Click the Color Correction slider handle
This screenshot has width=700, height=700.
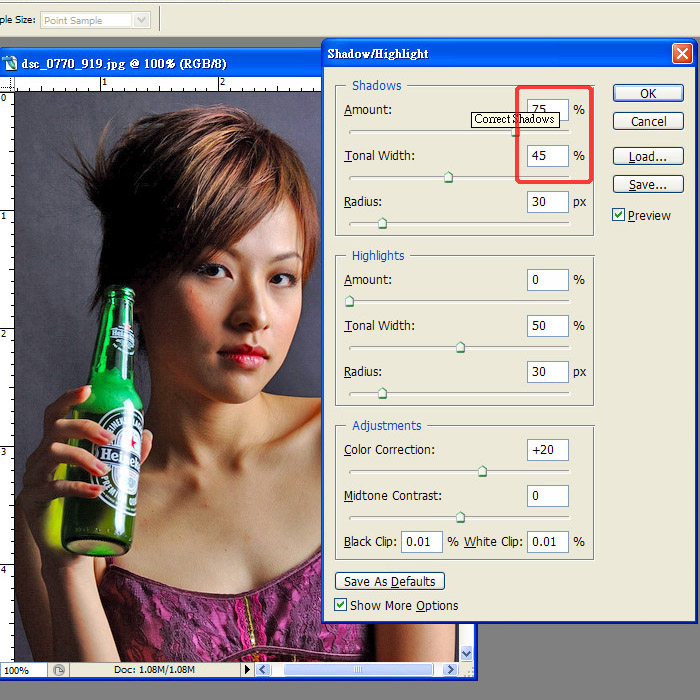tap(482, 471)
